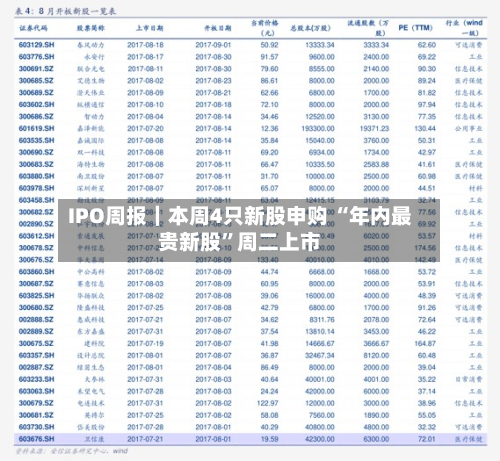Click total shares value 14666.67
Image resolution: width=500 pixels, height=461 pixels.
pos(320,344)
